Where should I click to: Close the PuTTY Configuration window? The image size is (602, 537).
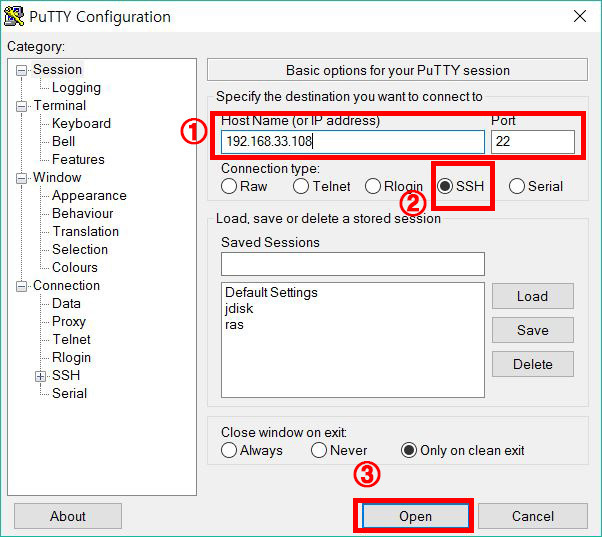(x=579, y=16)
